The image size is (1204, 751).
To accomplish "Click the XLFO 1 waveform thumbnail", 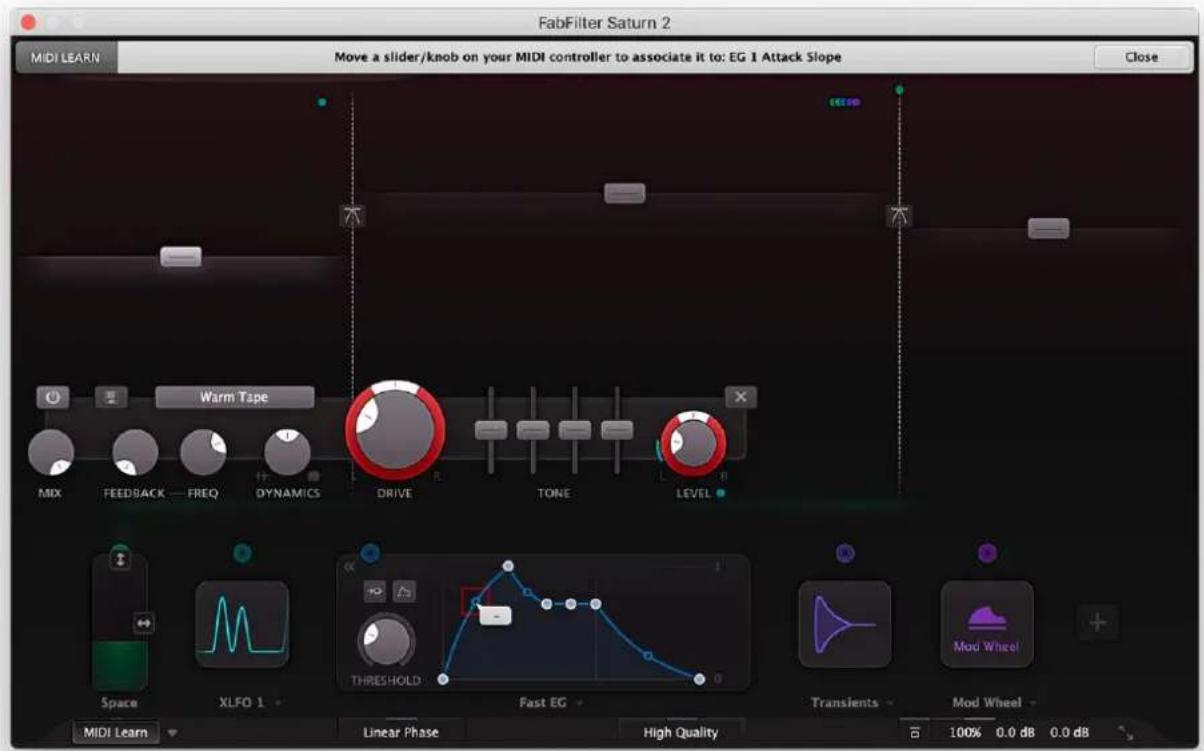I will pyautogui.click(x=242, y=624).
